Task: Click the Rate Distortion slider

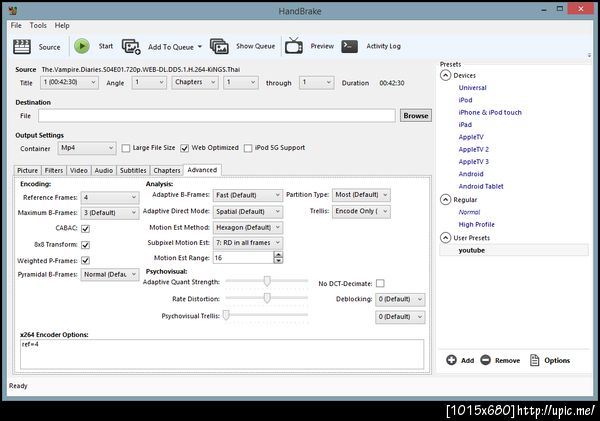Action: 267,298
